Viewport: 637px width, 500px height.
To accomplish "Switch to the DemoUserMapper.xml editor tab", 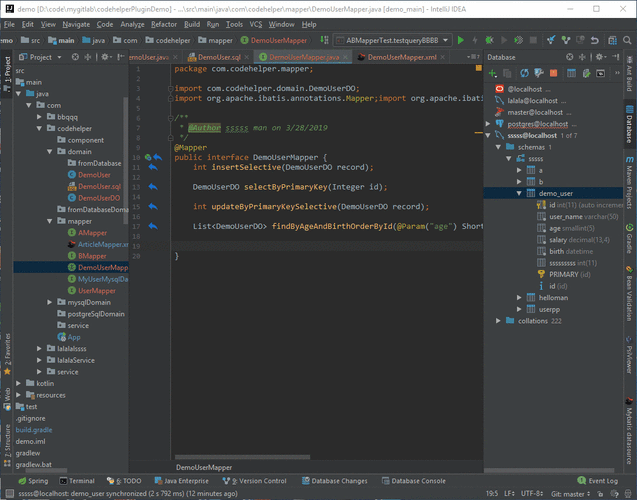I will (402, 57).
